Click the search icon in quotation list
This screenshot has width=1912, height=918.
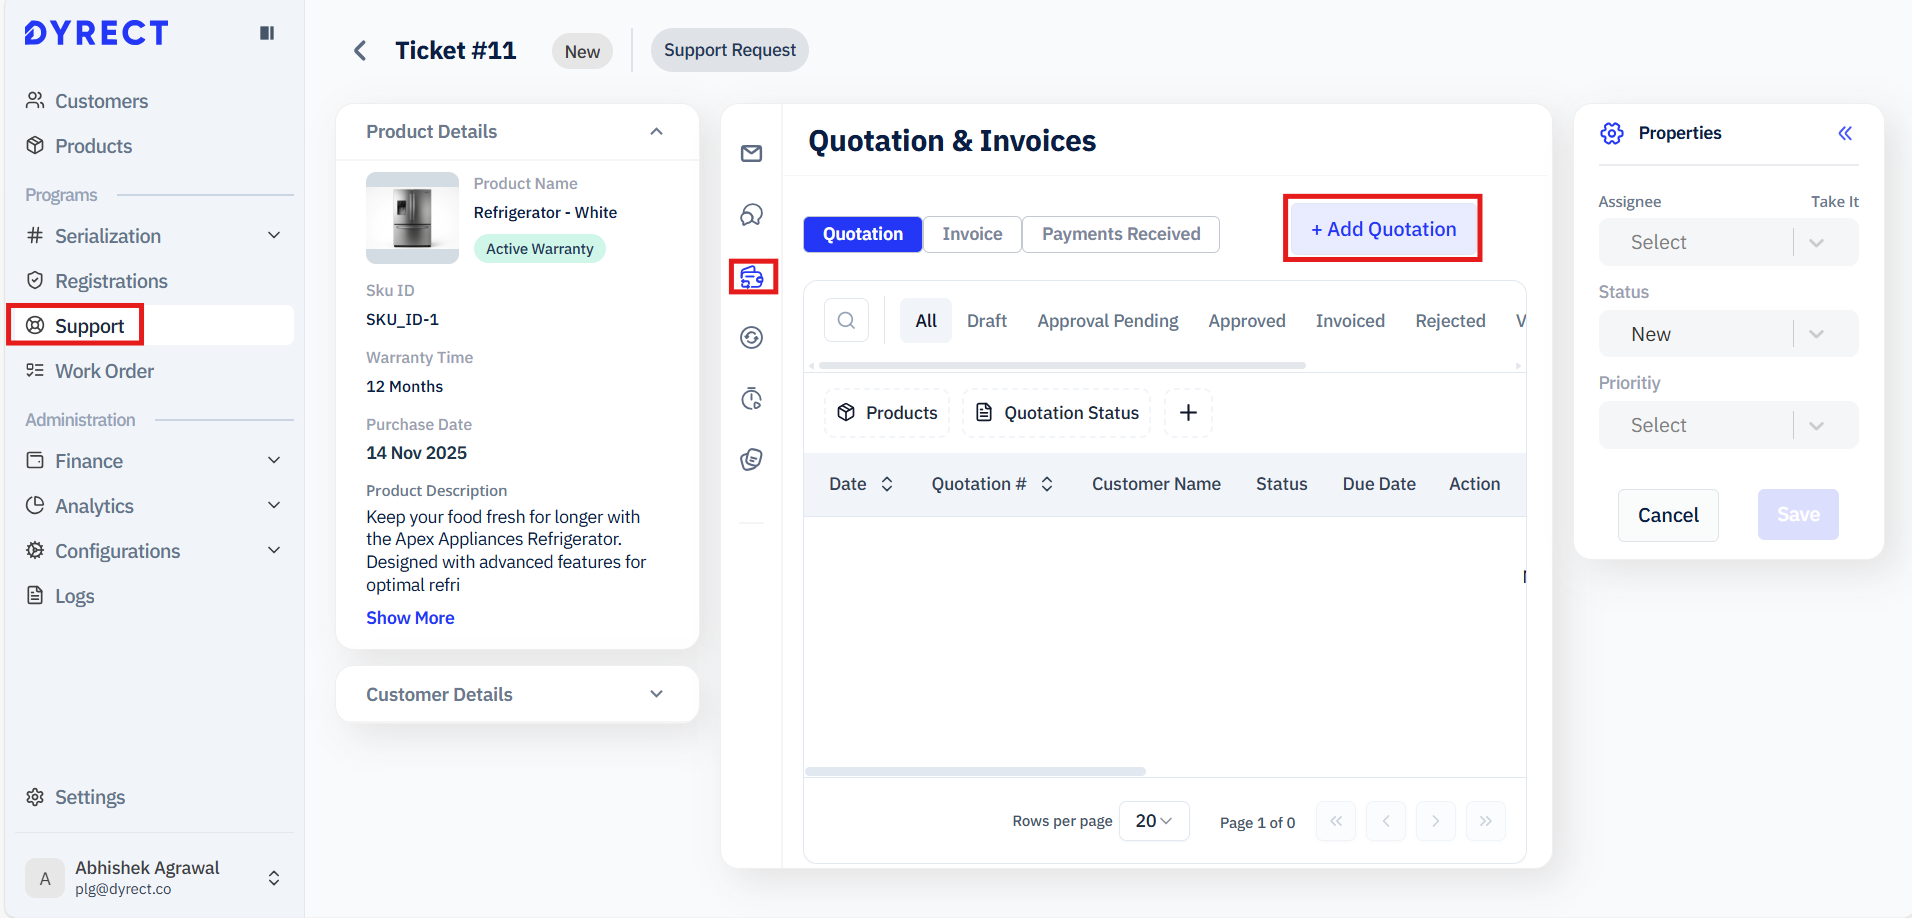[846, 320]
